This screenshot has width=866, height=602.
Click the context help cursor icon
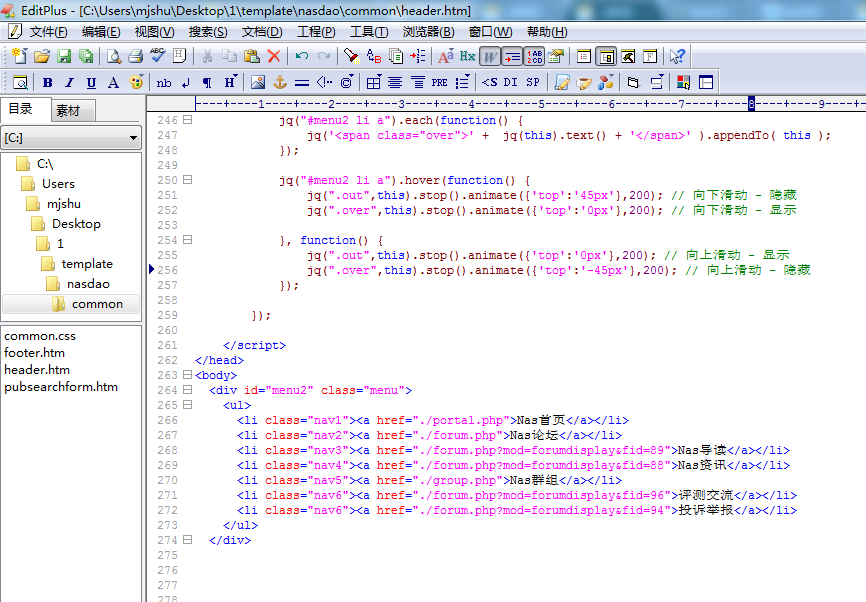click(677, 56)
